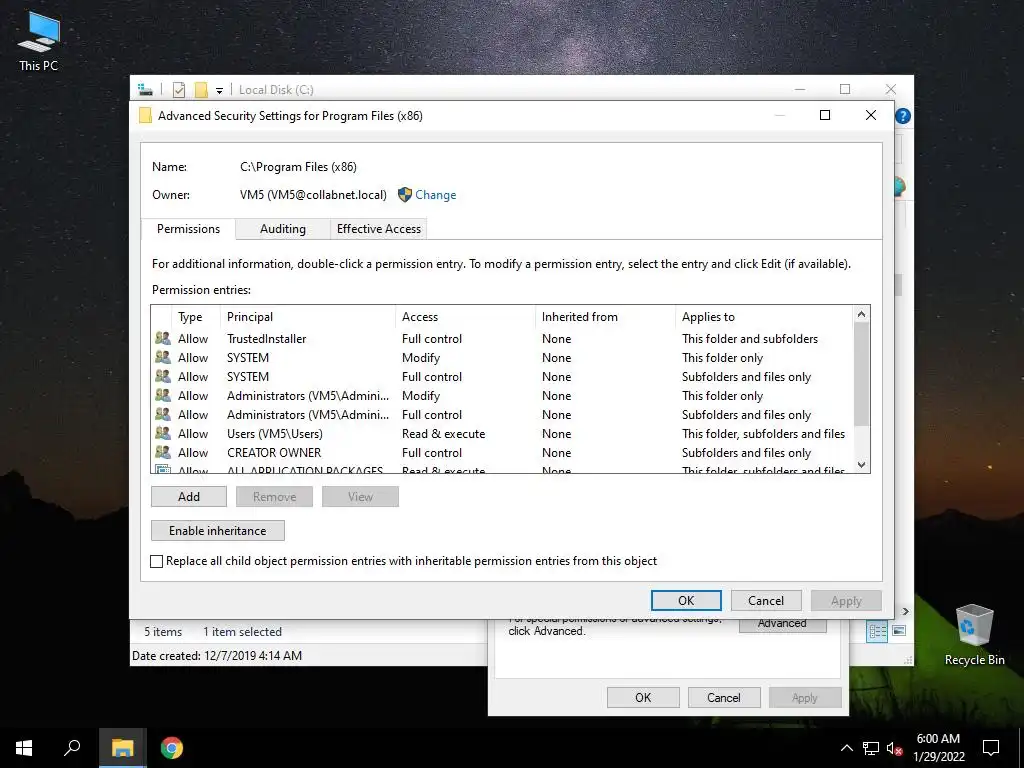This screenshot has width=1024, height=768.
Task: Confirm with OK in Advanced Security dialog
Action: [x=686, y=600]
